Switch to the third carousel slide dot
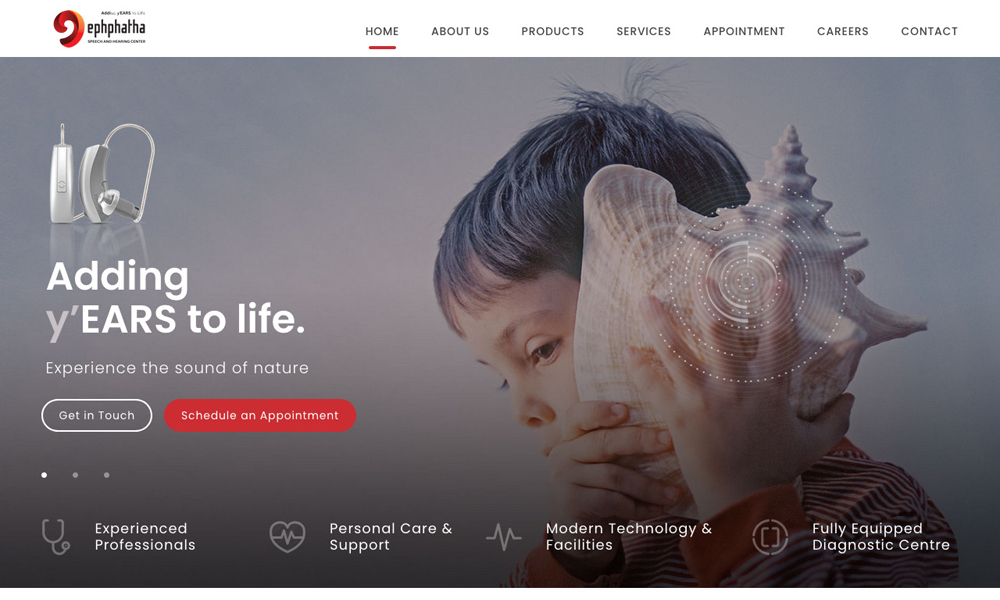 [x=107, y=475]
